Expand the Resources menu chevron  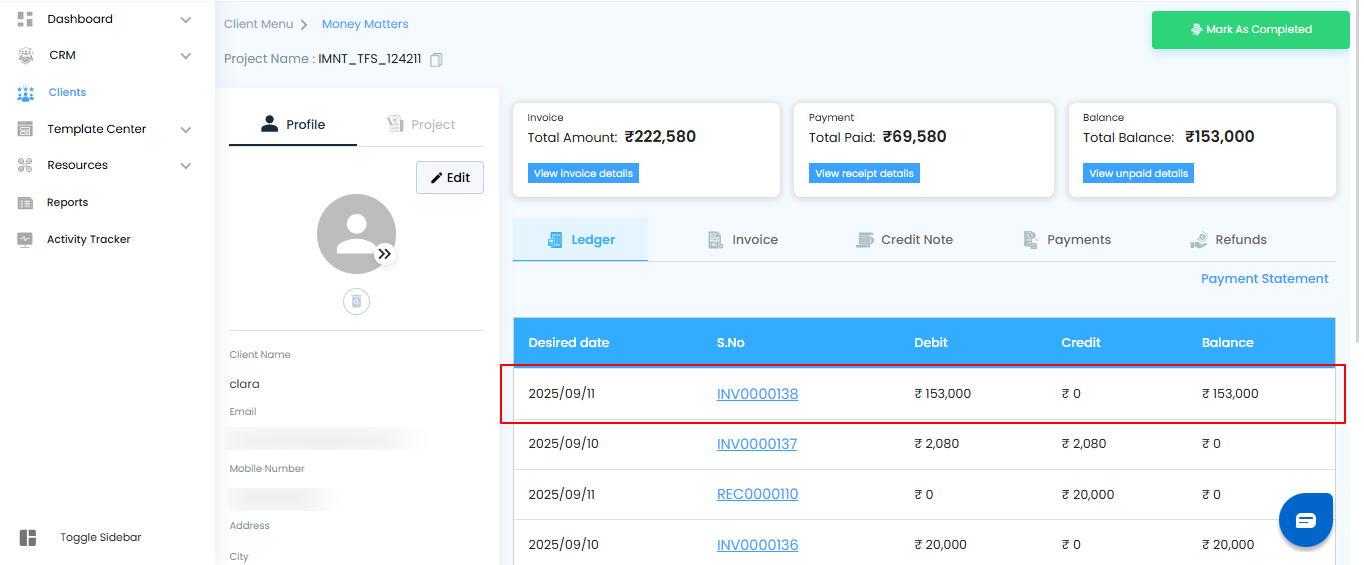pyautogui.click(x=186, y=166)
